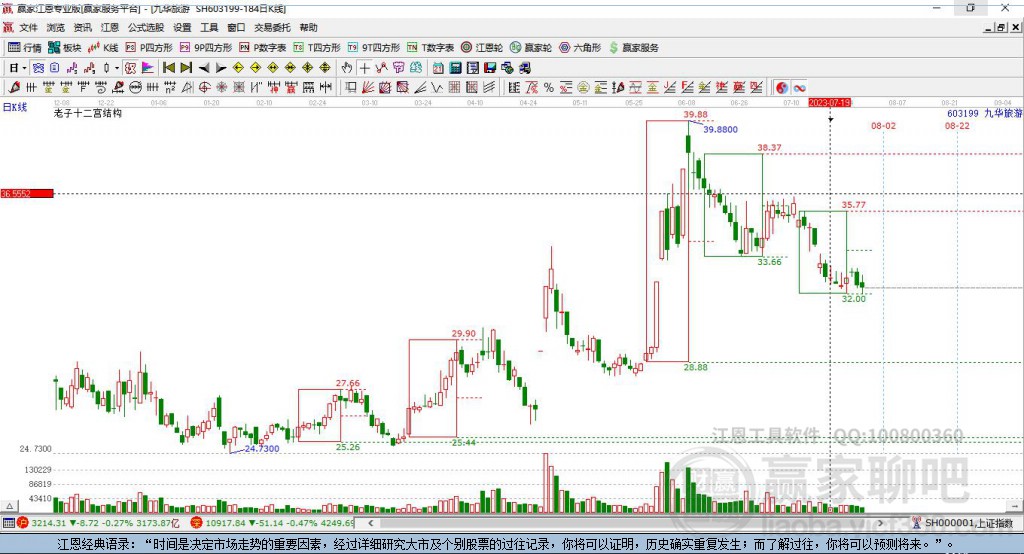Open the 六角形 (hexagon) tool

(x=580, y=48)
